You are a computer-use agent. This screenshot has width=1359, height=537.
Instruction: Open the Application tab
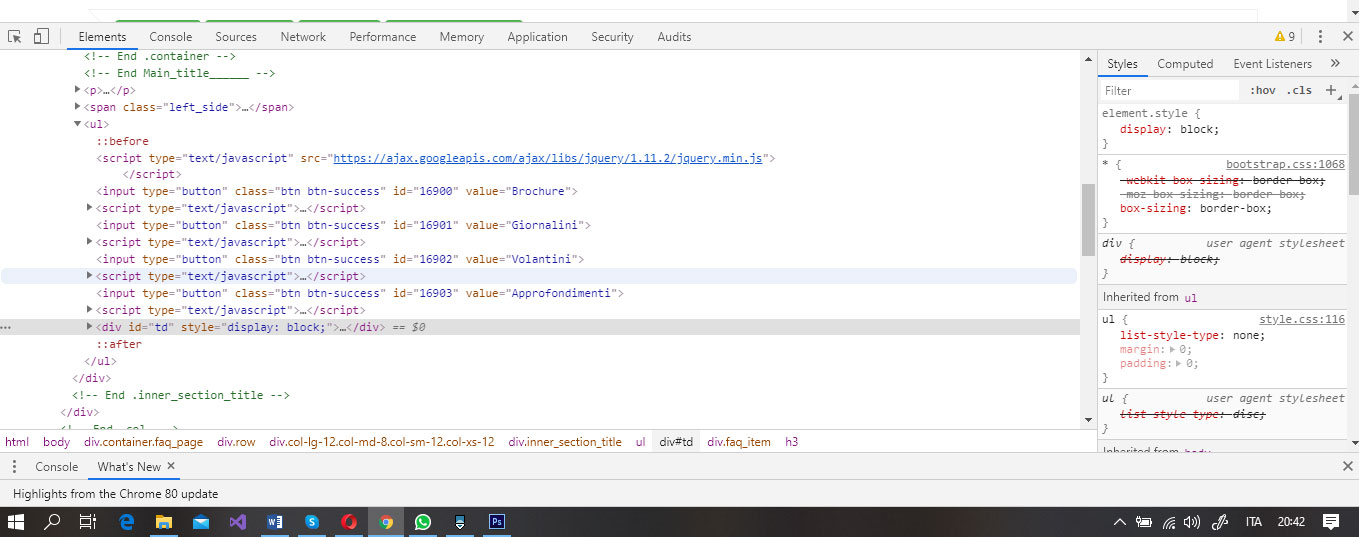tap(537, 36)
